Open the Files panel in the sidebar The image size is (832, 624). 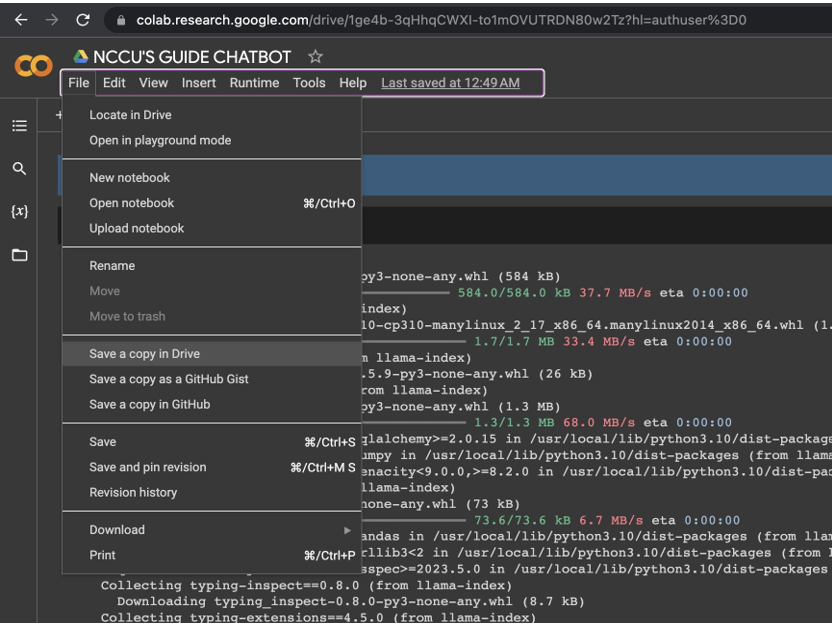click(x=18, y=255)
